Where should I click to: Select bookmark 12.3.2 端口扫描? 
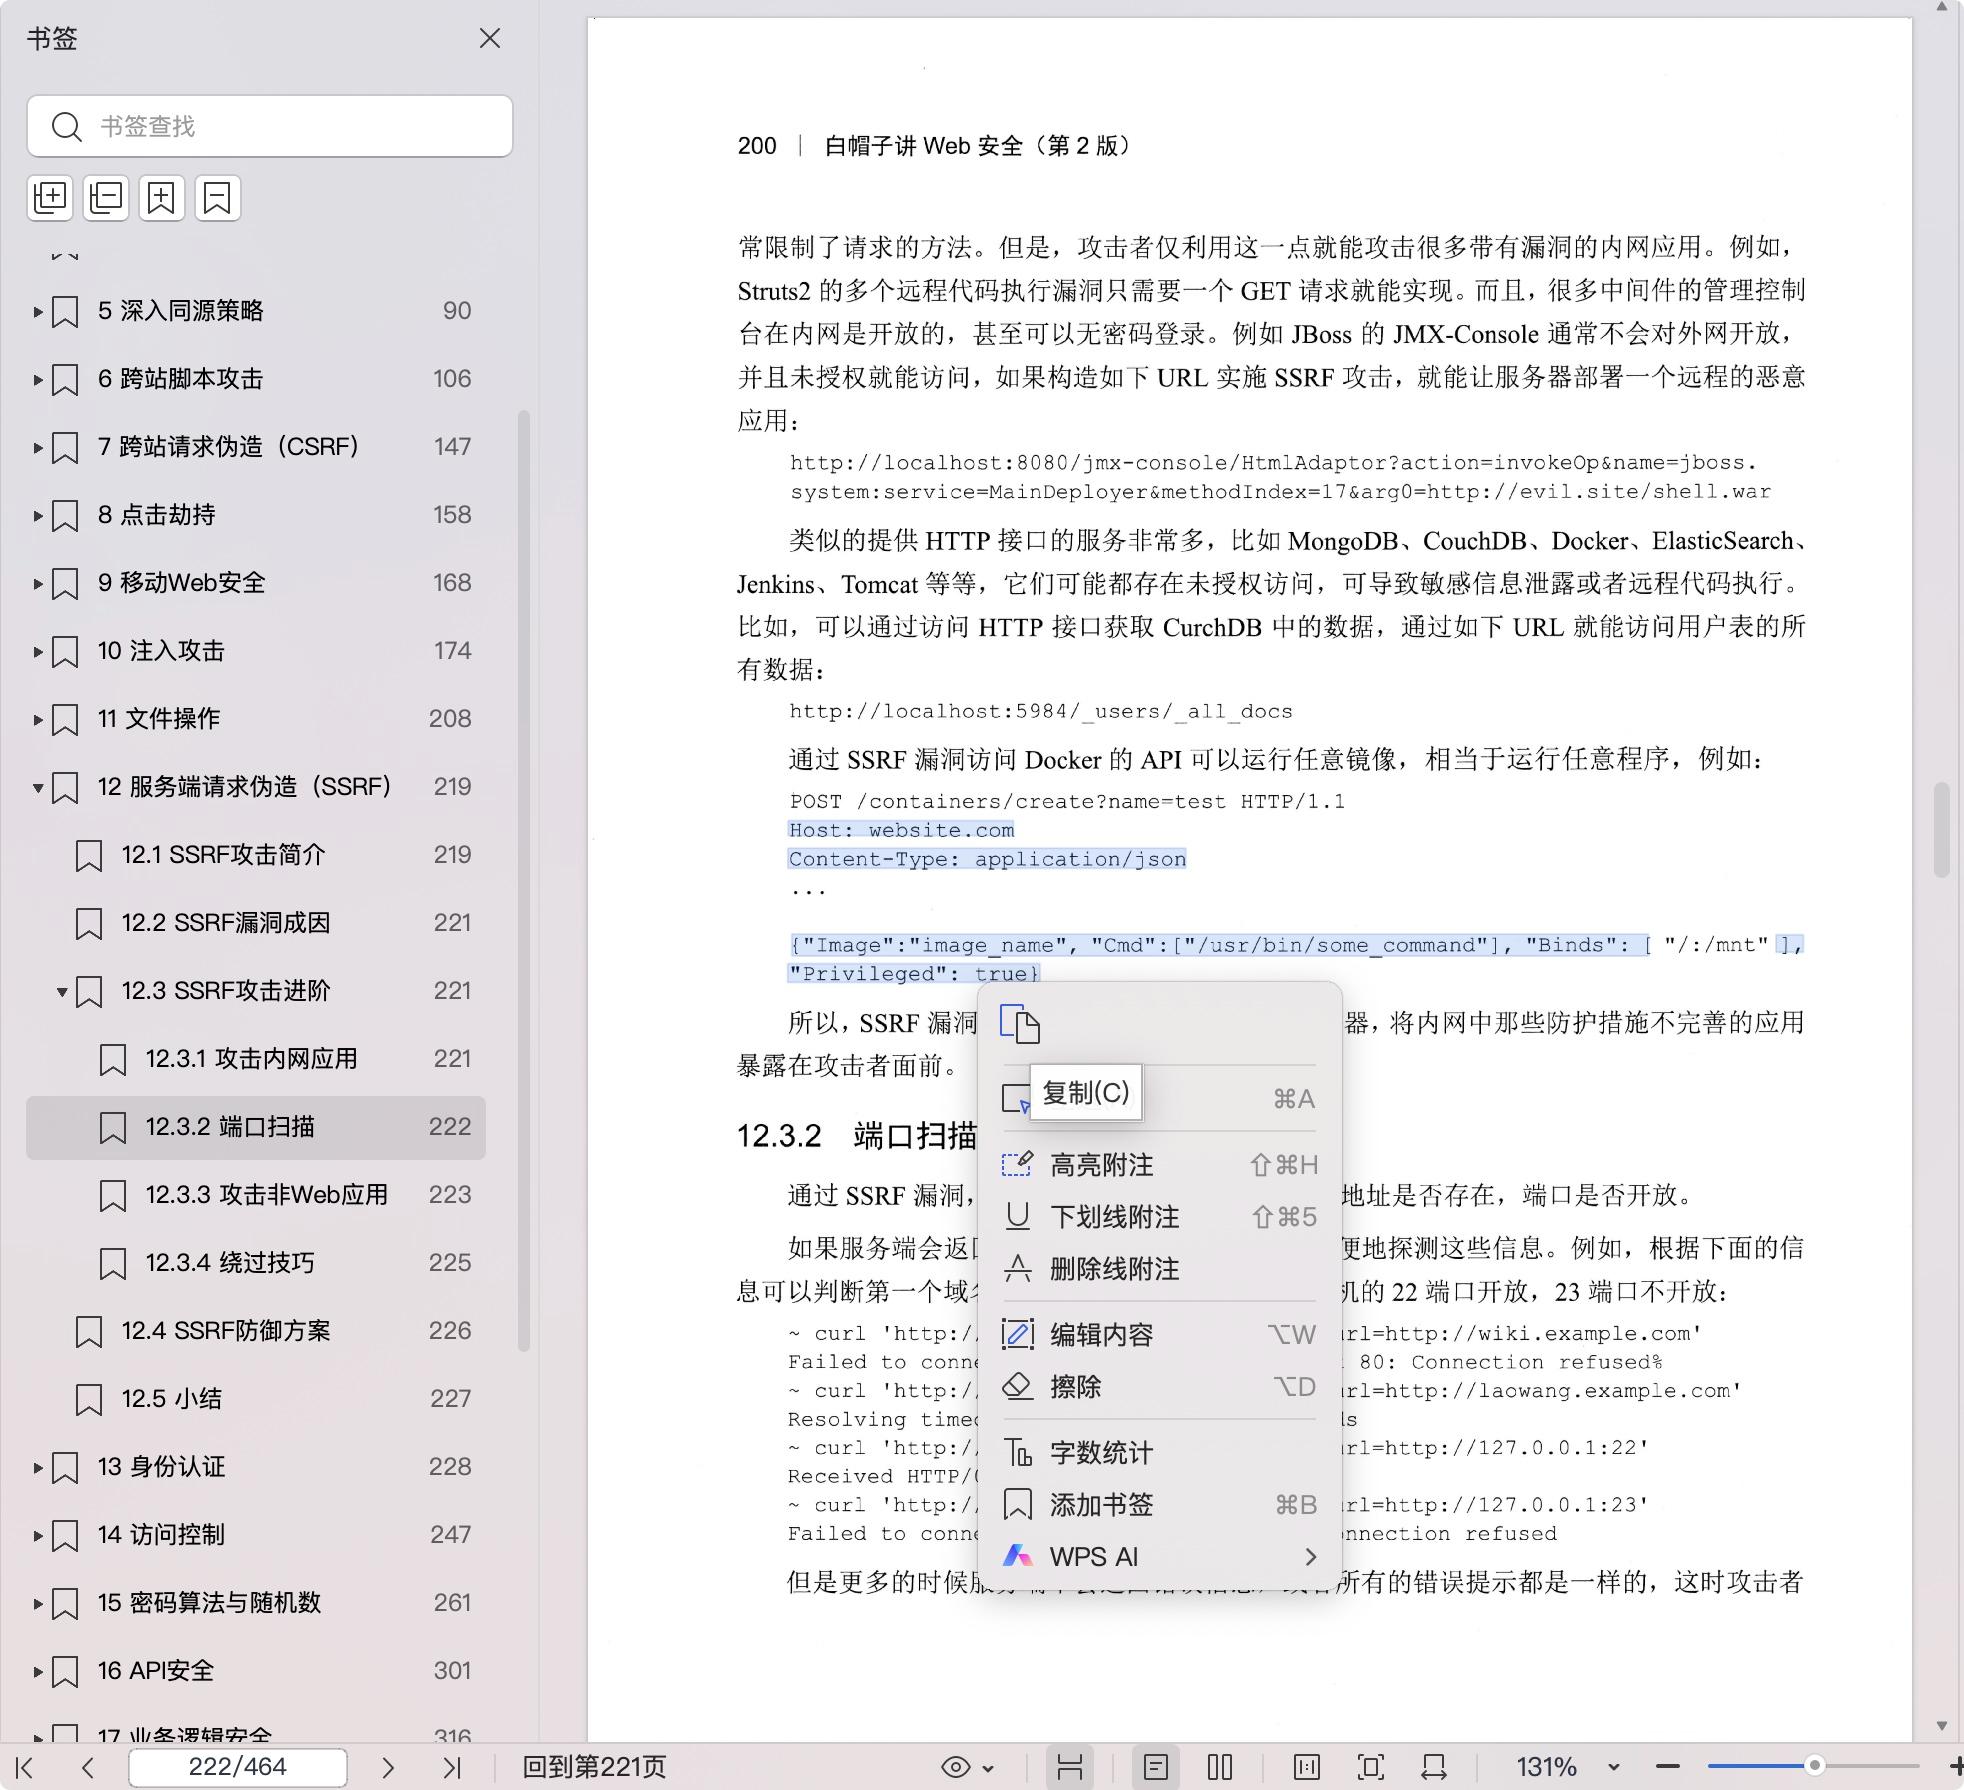coord(256,1127)
